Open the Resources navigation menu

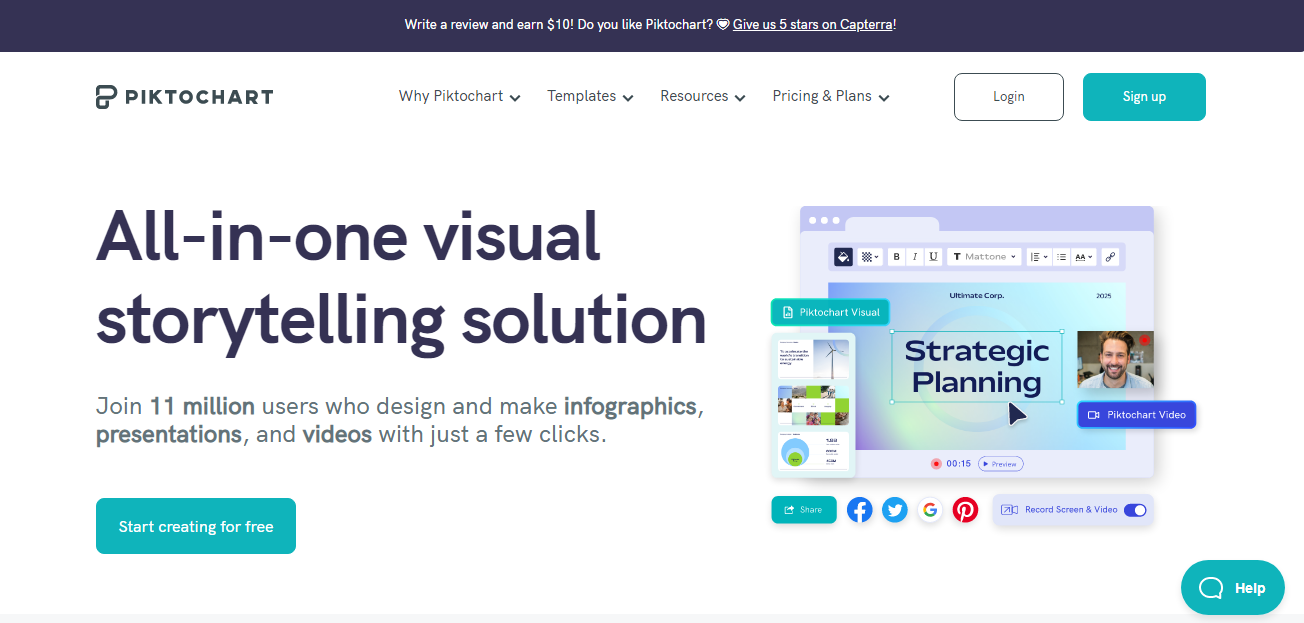703,97
